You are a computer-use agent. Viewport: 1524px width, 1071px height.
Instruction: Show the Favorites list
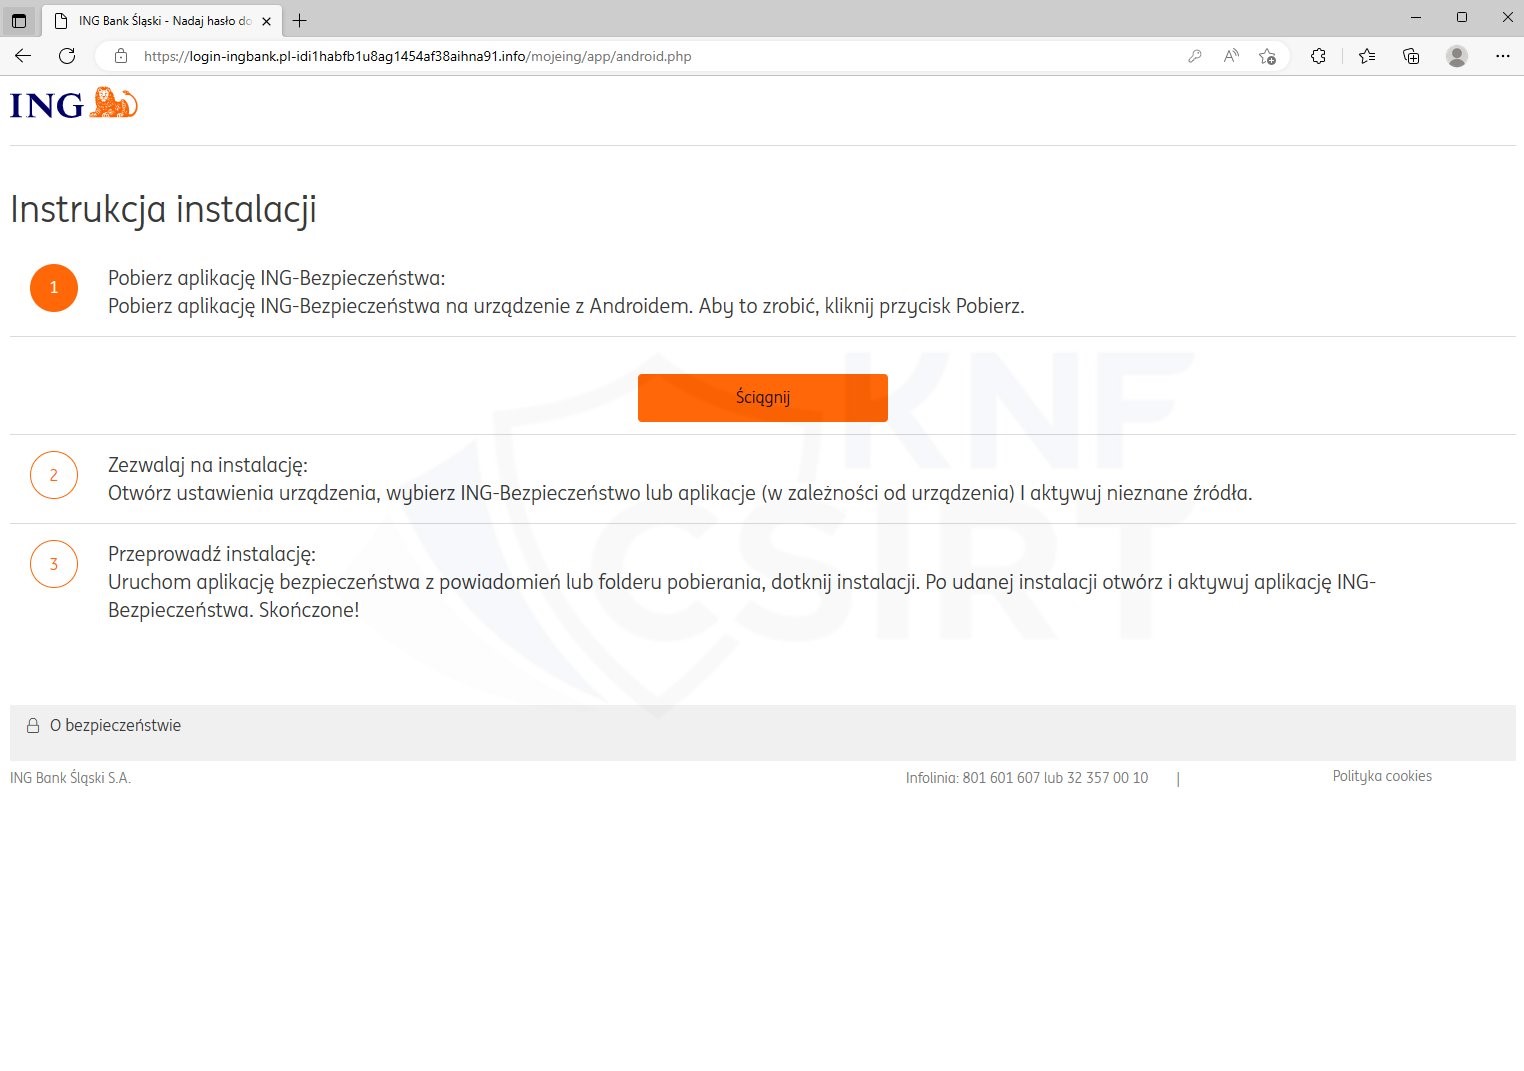click(x=1367, y=56)
